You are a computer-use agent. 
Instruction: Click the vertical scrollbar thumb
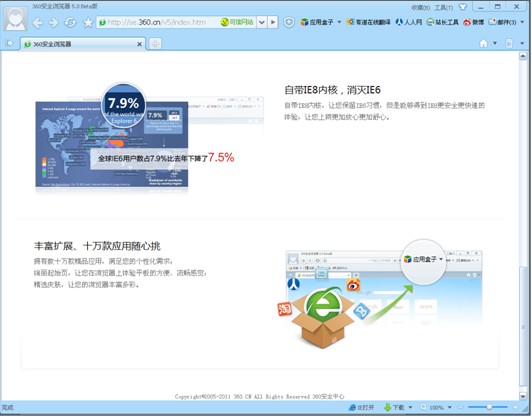click(523, 327)
